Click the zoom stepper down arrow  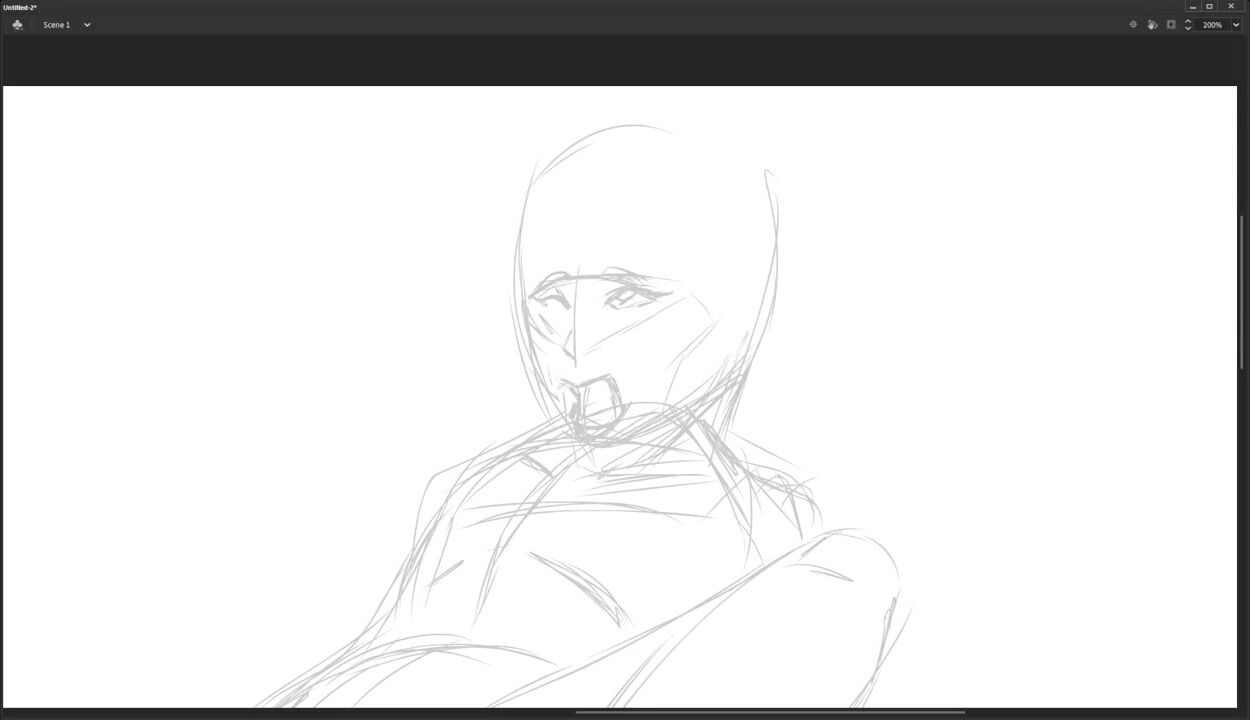[1188, 29]
